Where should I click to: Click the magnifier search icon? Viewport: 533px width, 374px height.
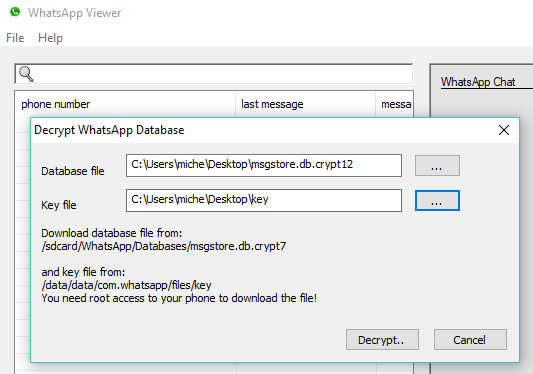pyautogui.click(x=26, y=74)
